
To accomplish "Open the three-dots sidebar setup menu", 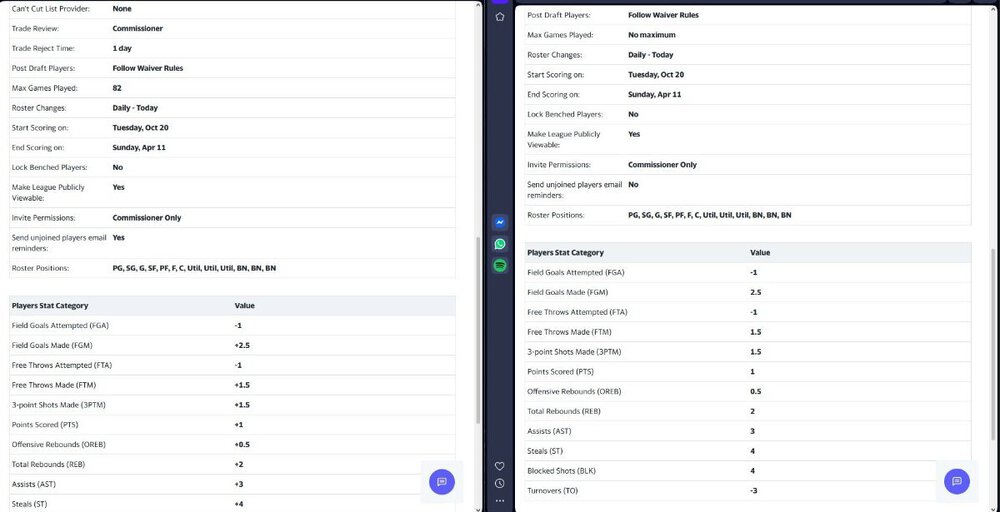I will pos(500,501).
